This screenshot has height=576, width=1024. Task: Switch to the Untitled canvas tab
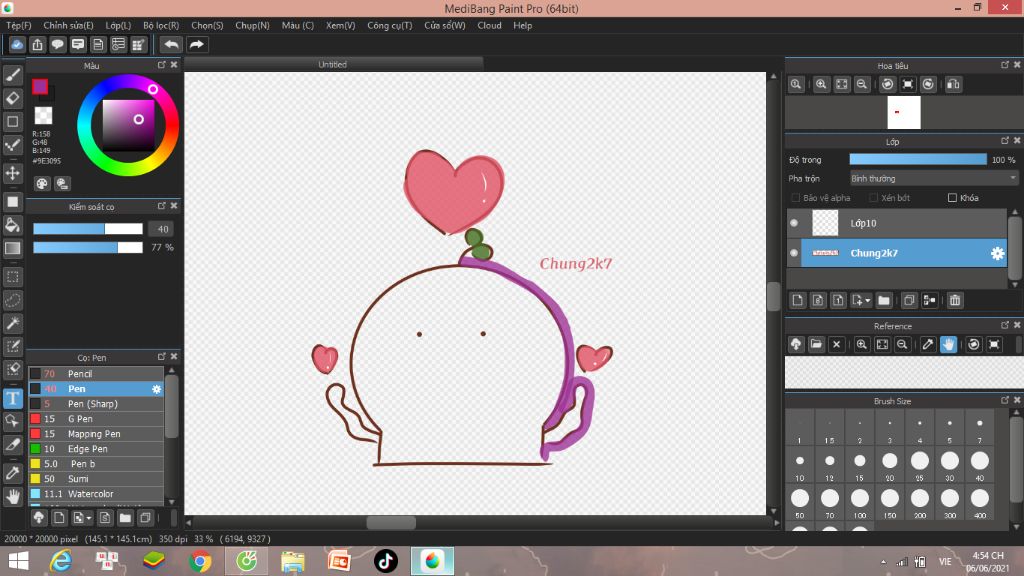tap(333, 64)
